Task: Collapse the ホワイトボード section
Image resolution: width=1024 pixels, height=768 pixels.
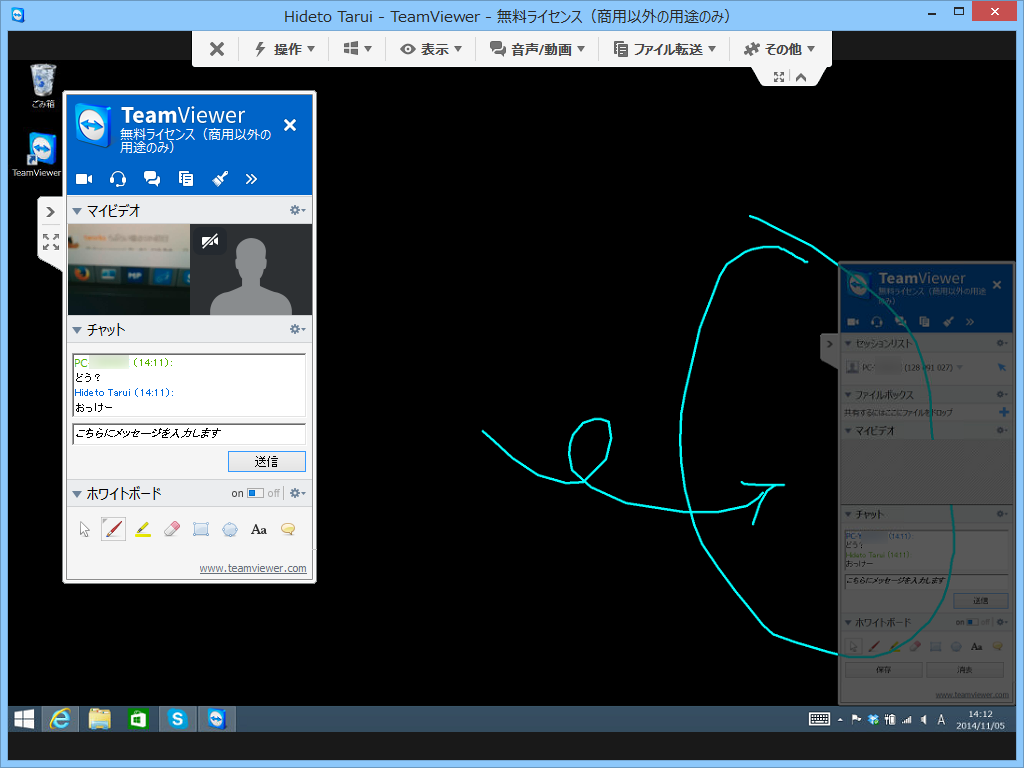Action: point(77,494)
